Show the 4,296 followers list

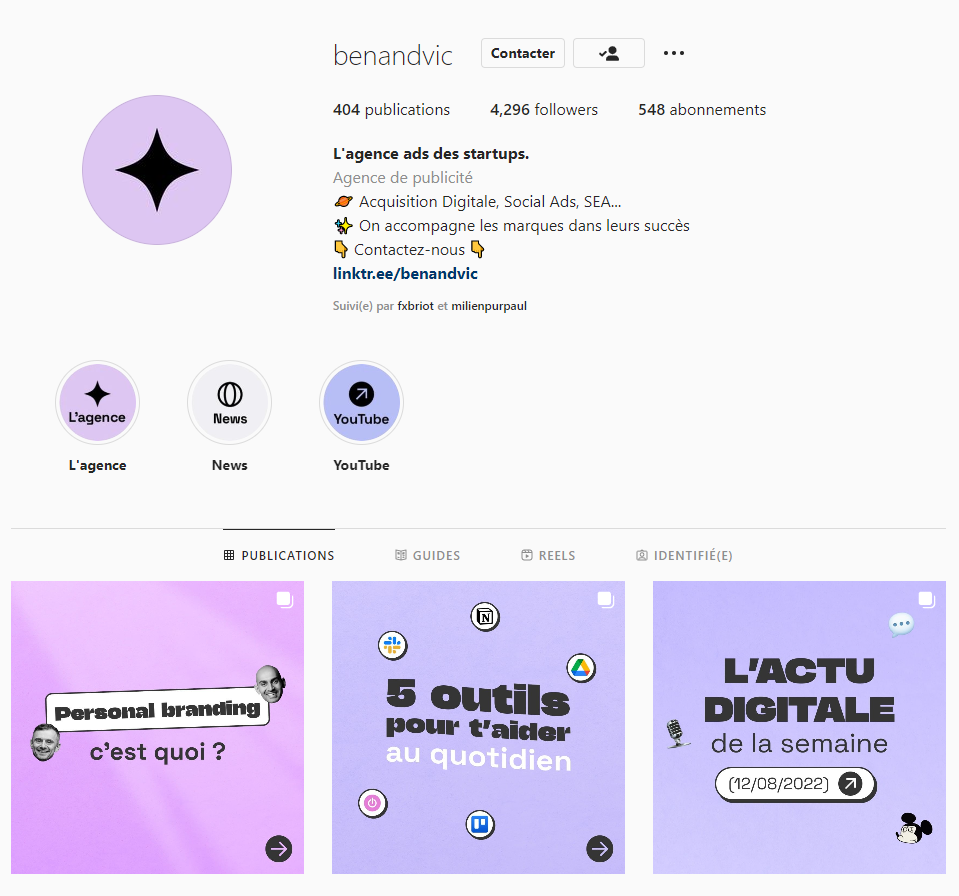pyautogui.click(x=544, y=109)
